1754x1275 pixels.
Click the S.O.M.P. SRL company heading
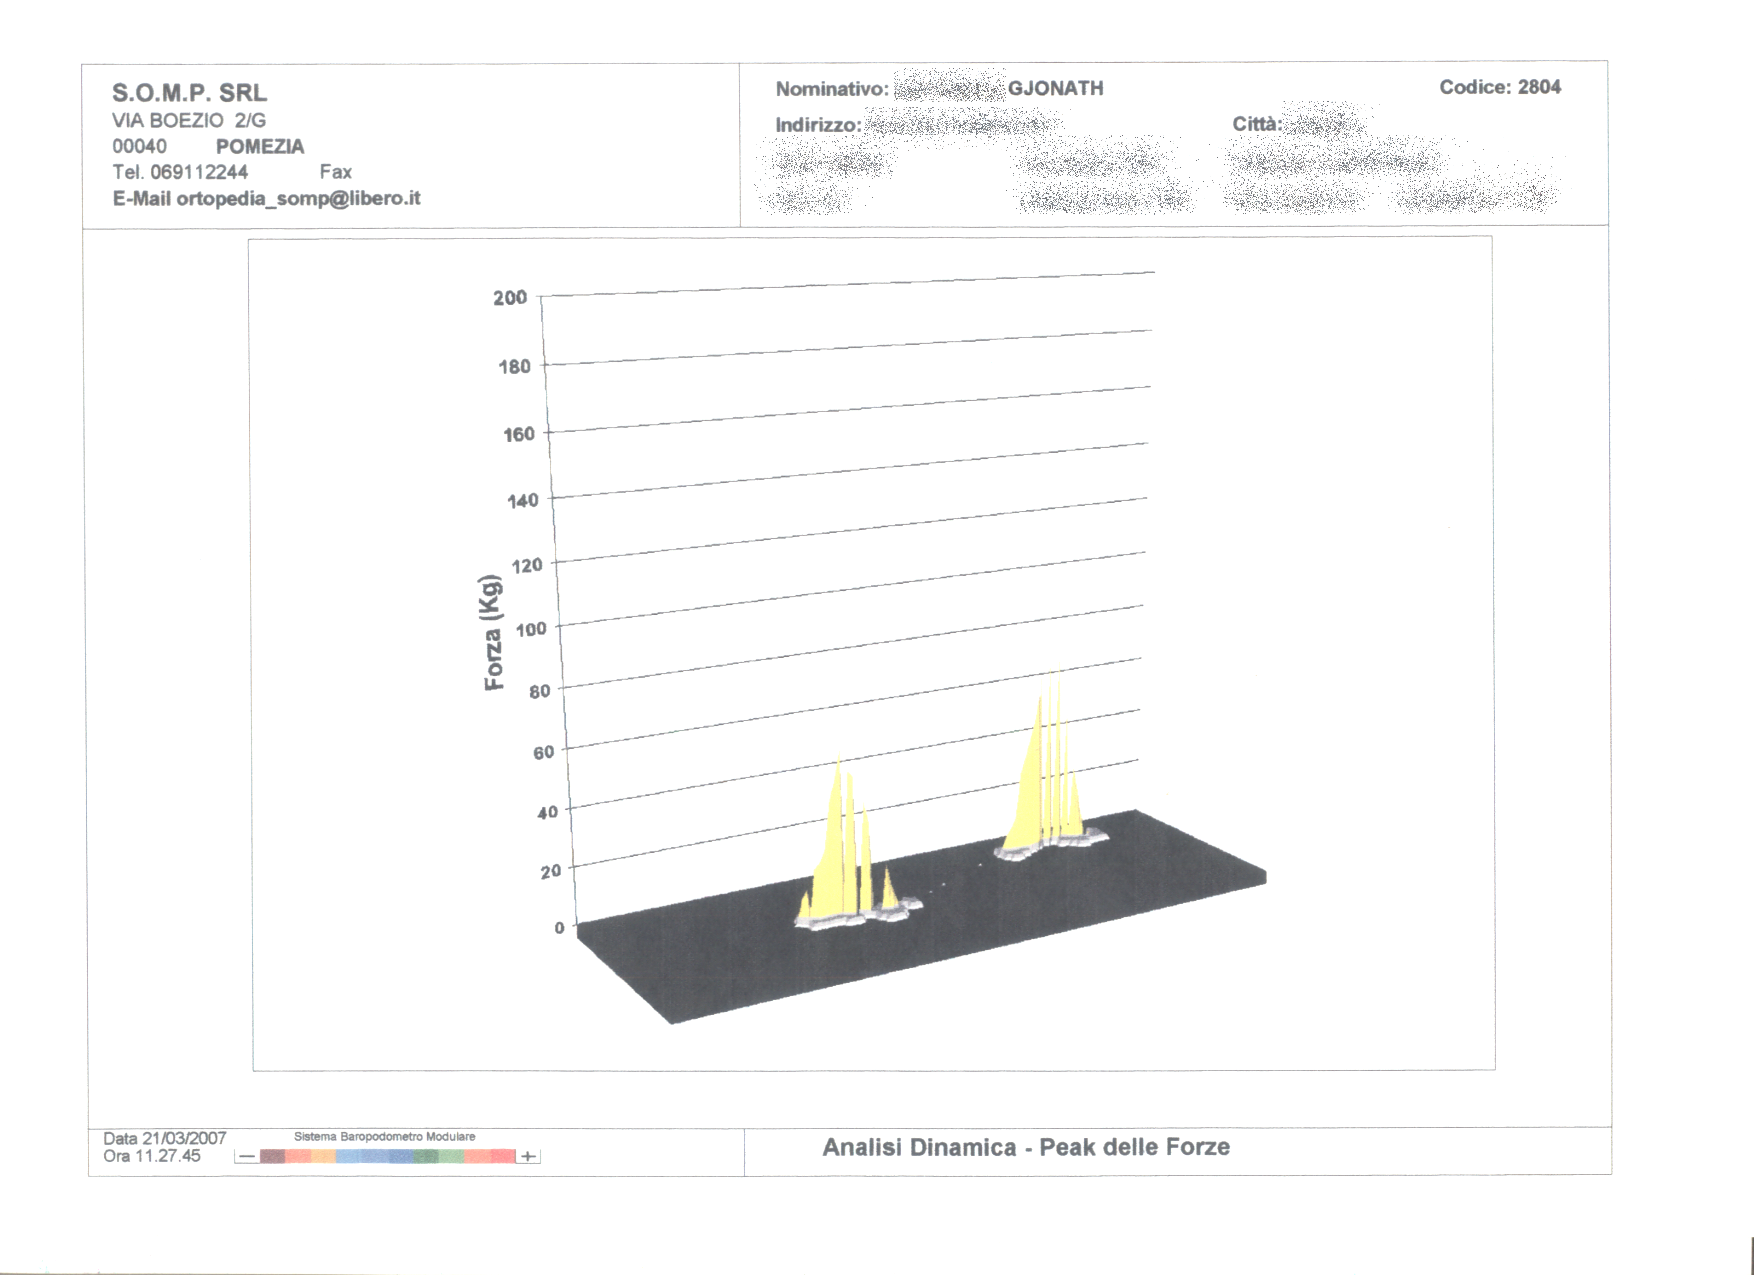pos(189,93)
